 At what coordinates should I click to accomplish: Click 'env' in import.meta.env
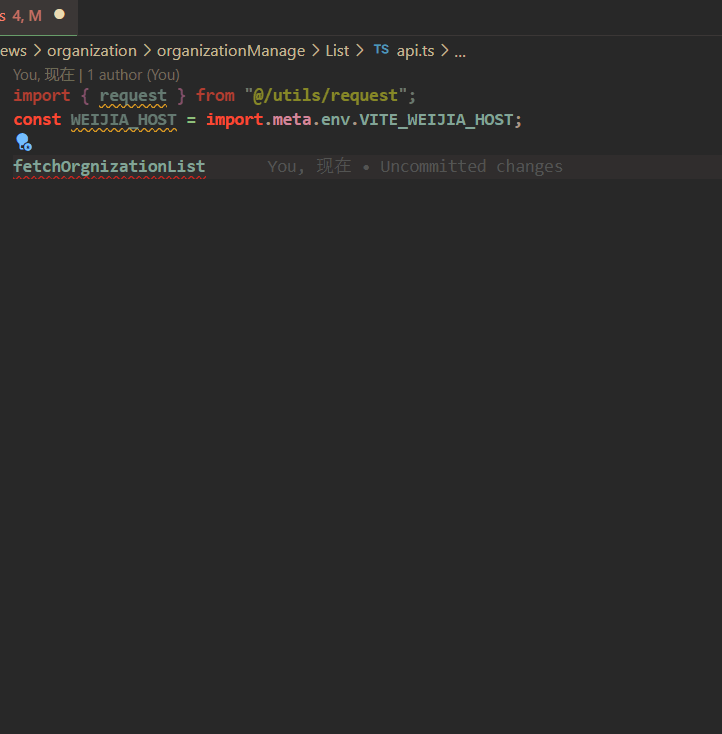click(335, 120)
